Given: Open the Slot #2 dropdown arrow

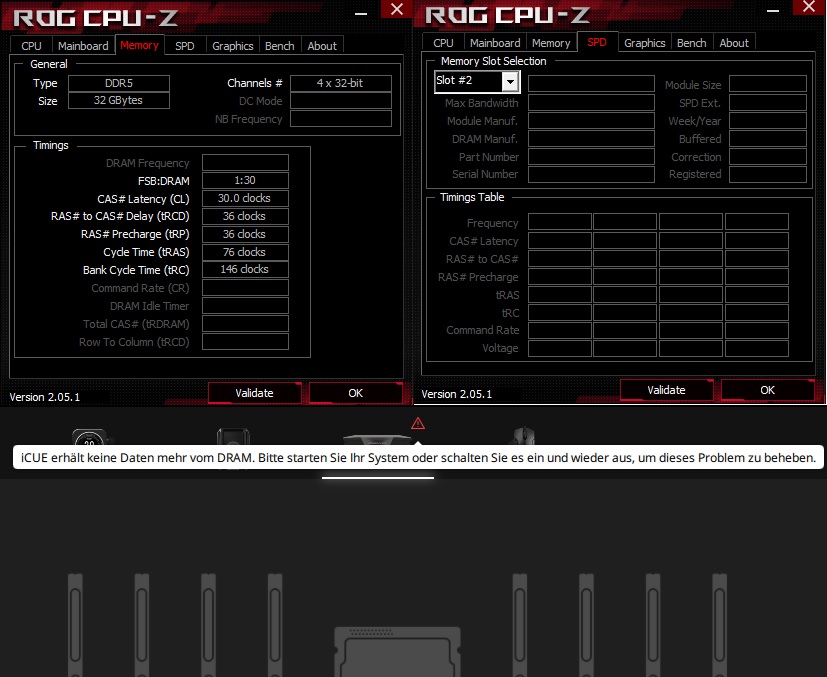Looking at the screenshot, I should 510,82.
